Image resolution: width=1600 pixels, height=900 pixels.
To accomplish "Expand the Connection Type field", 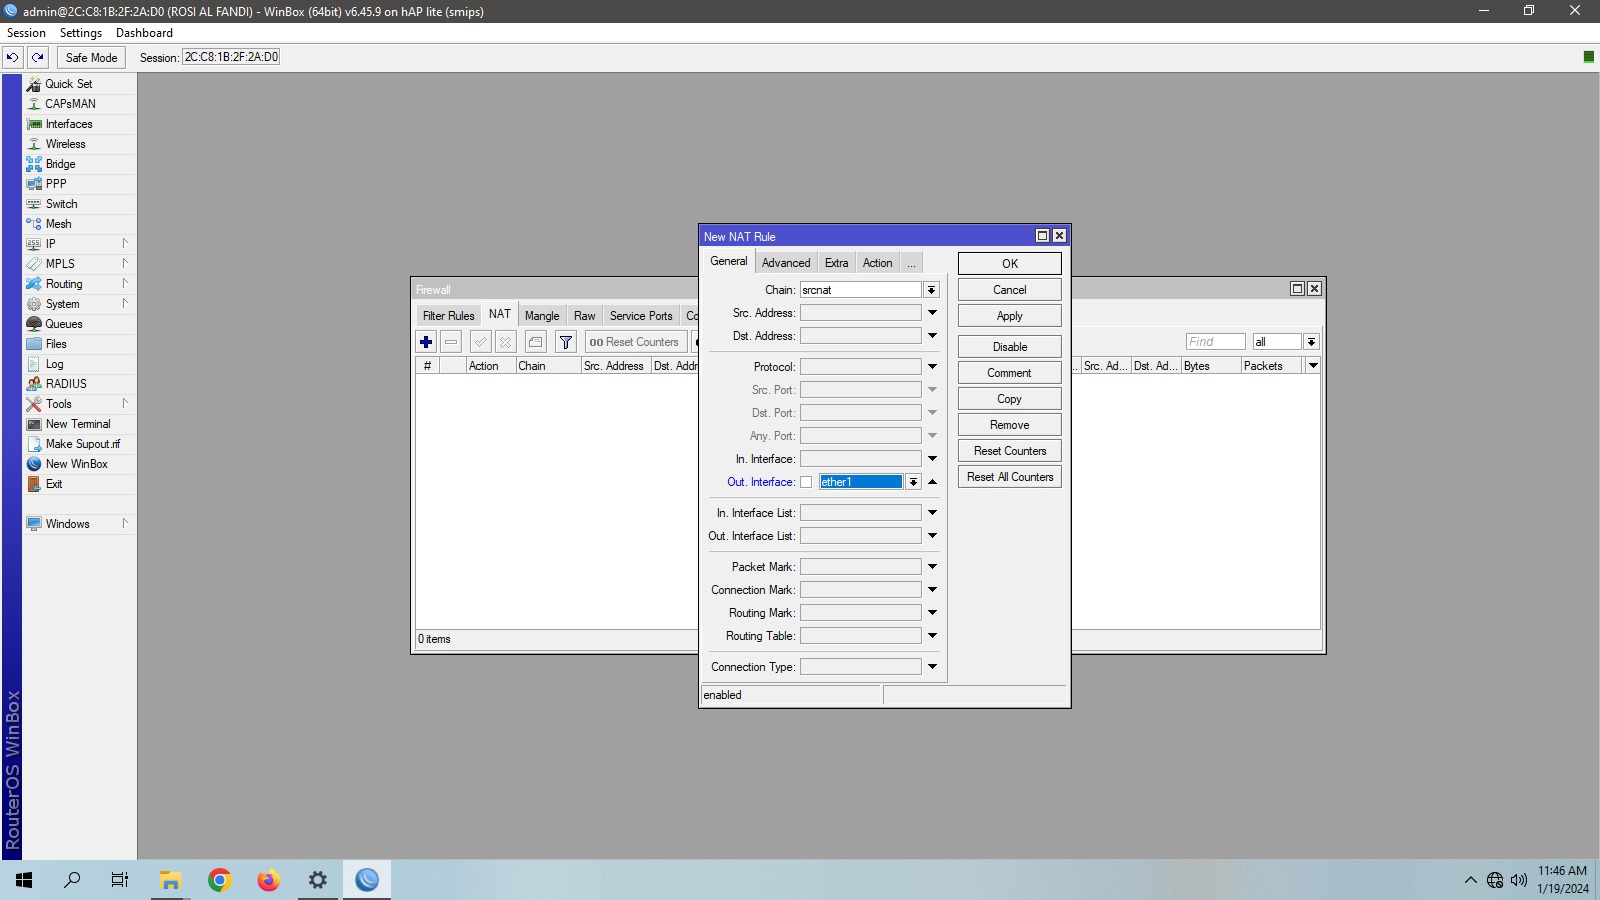I will [932, 667].
